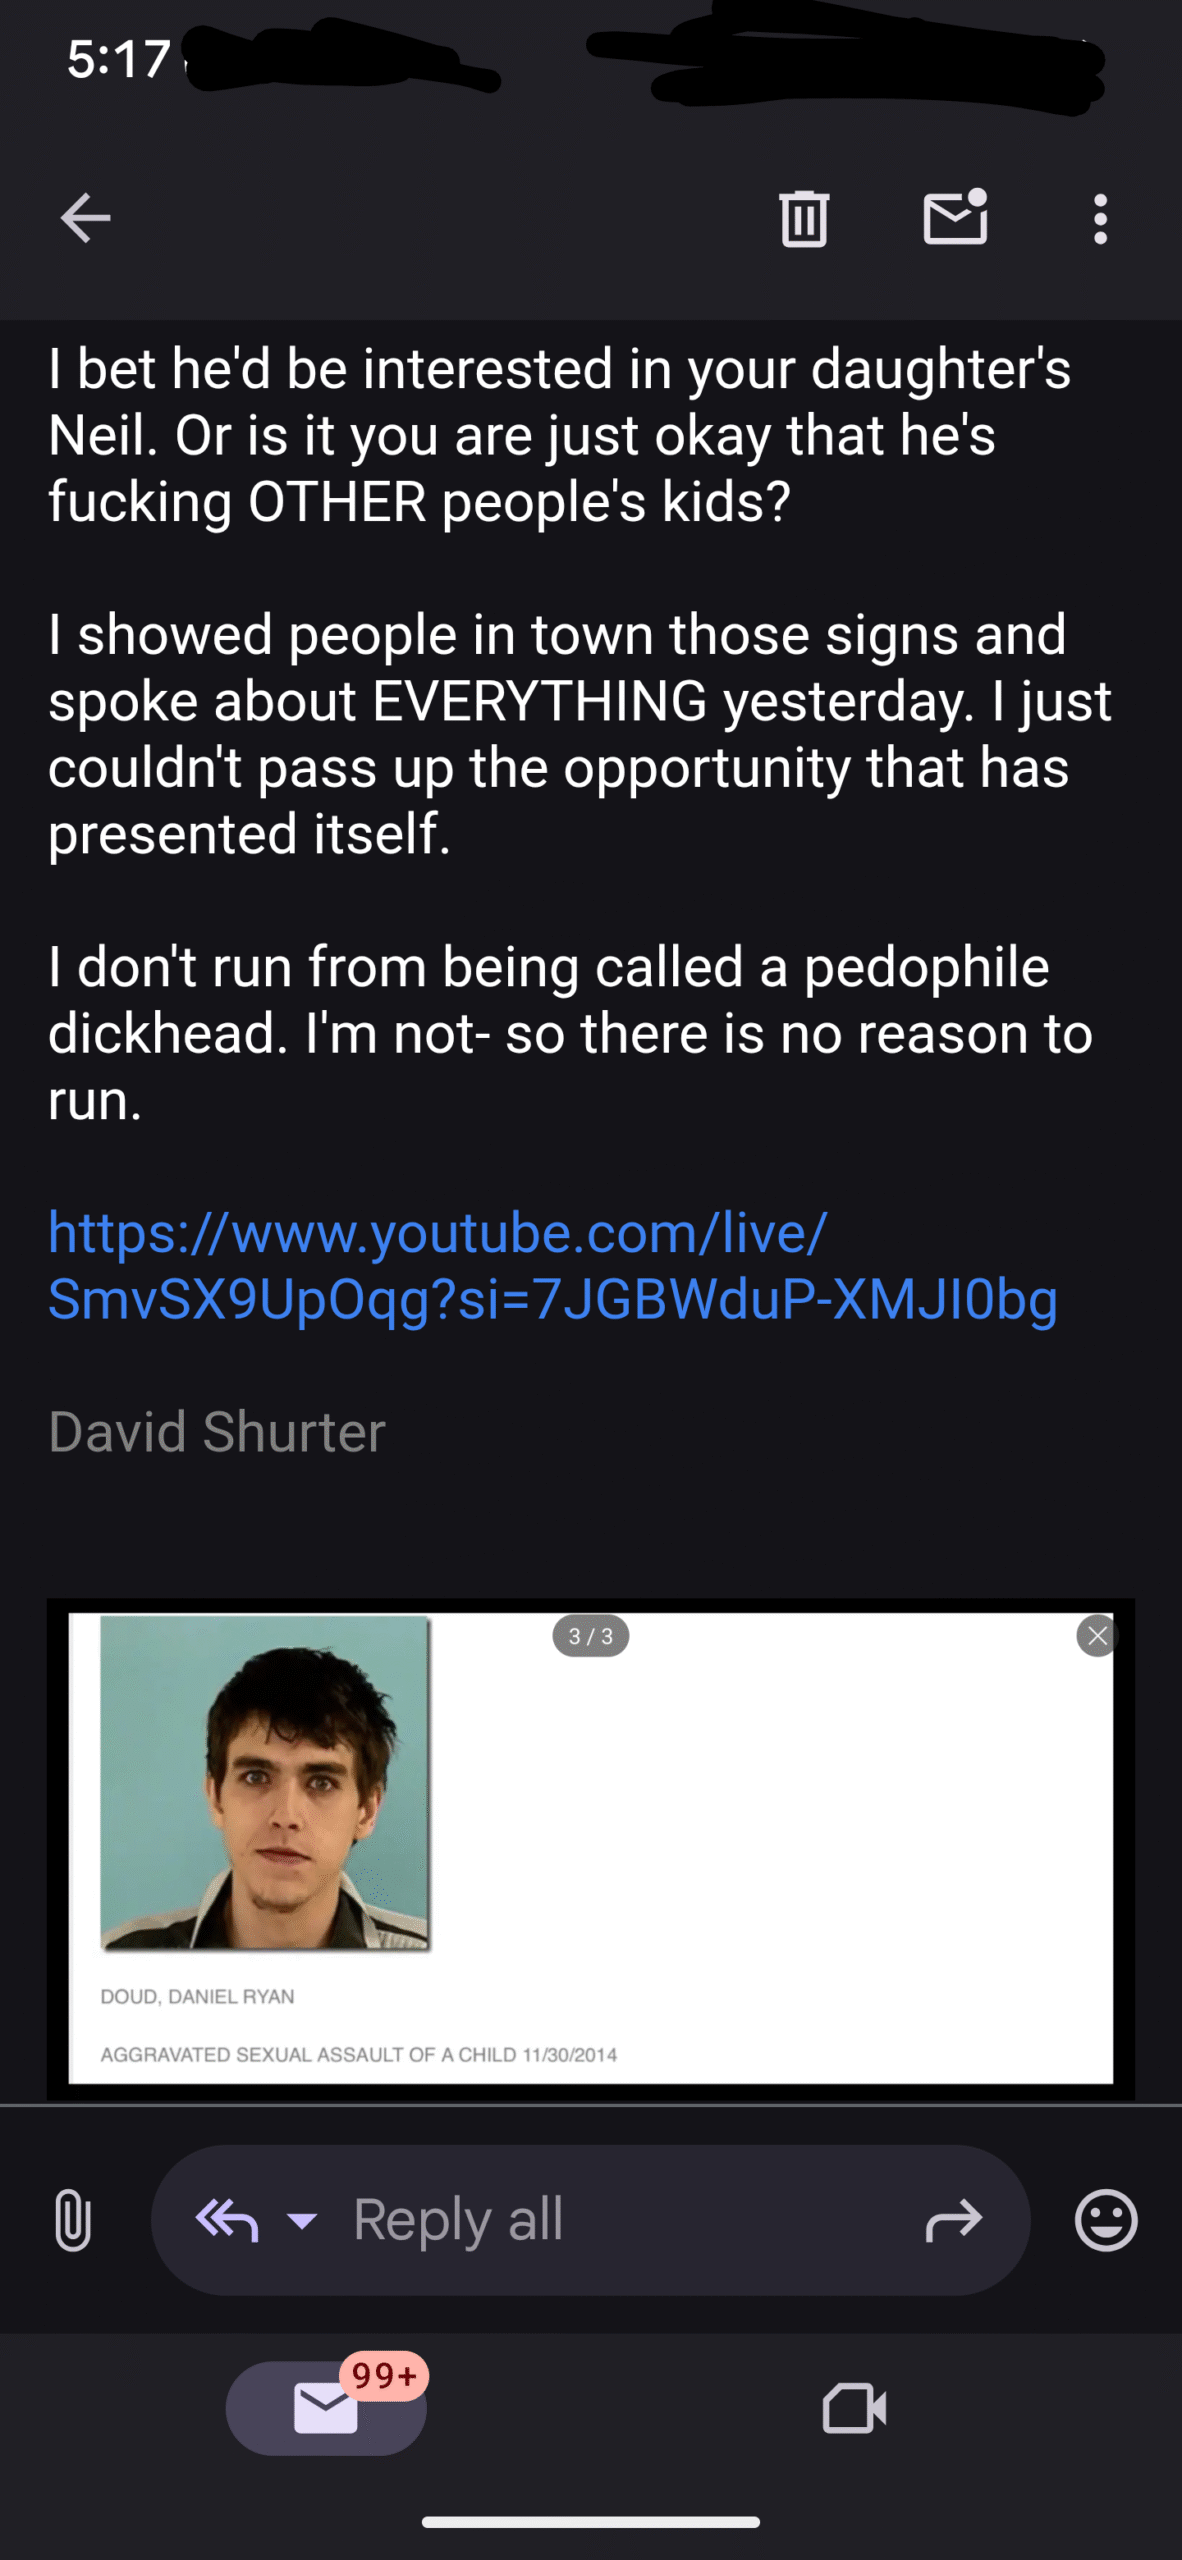Open the emoji reaction picker
Screen dimensions: 1182x2560
pyautogui.click(x=1106, y=2220)
